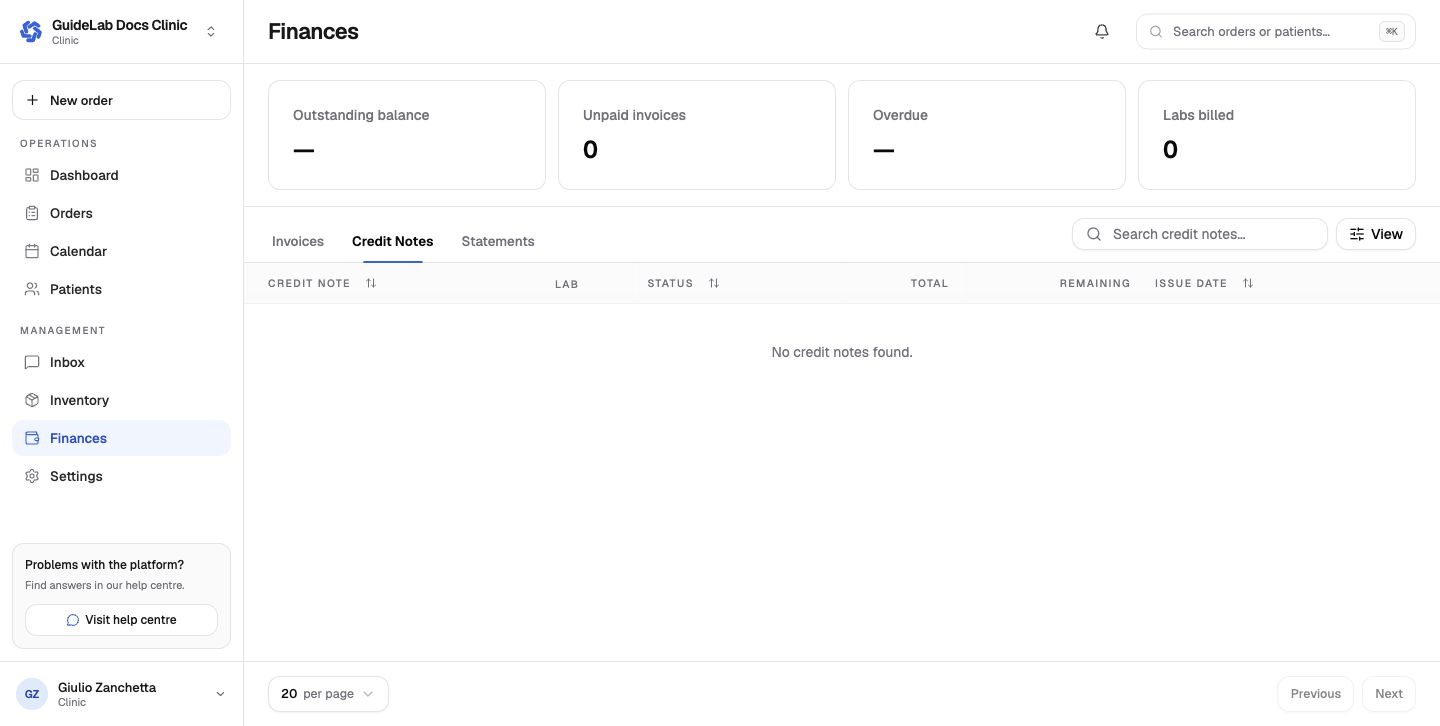Create a New order
1440x726 pixels.
click(x=121, y=100)
